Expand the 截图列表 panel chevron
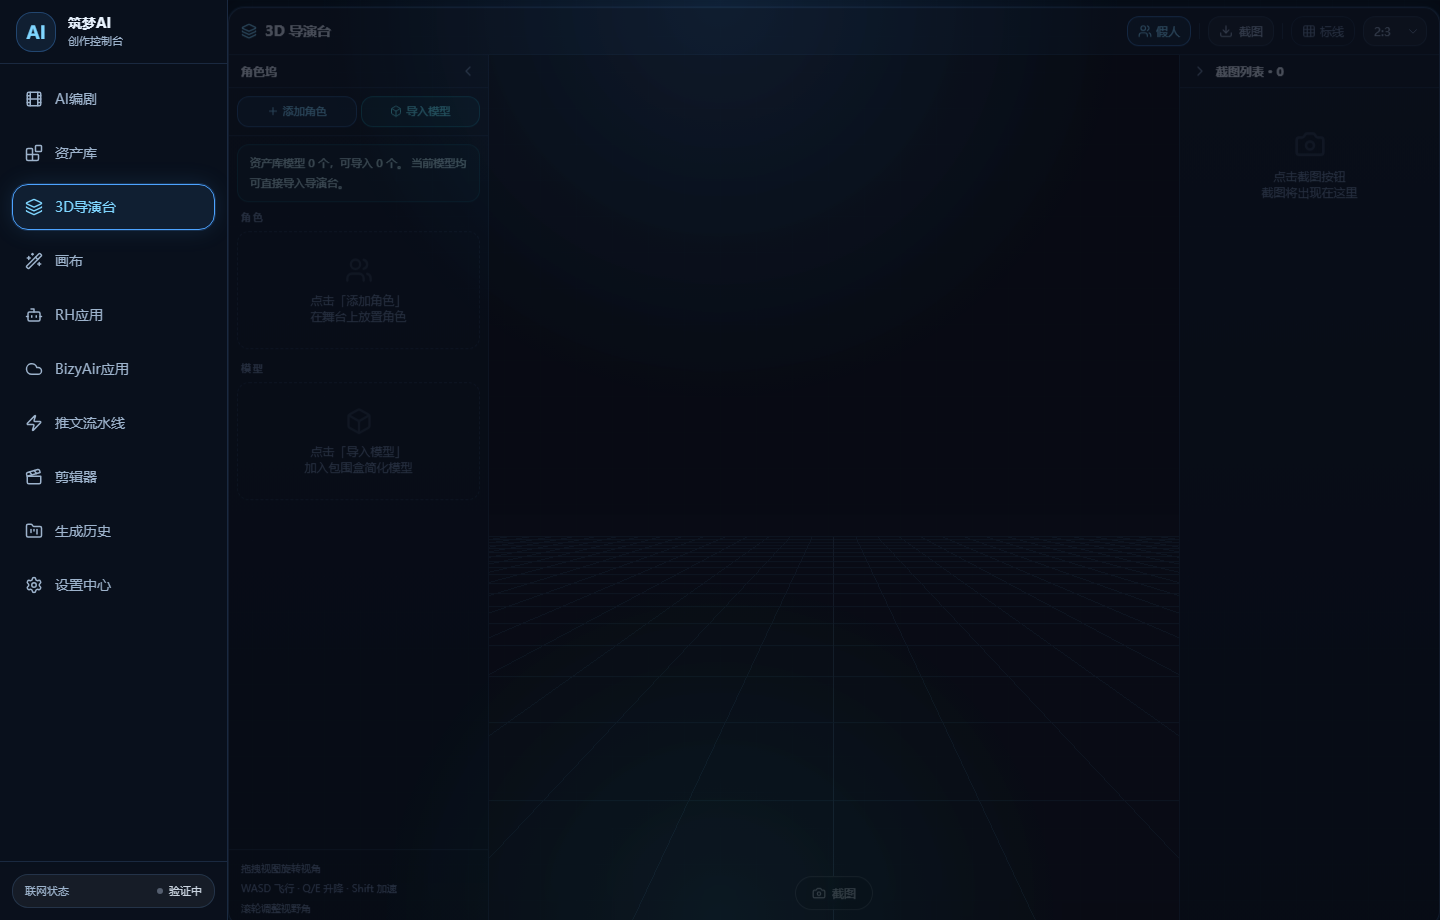This screenshot has height=920, width=1440. [x=1199, y=71]
